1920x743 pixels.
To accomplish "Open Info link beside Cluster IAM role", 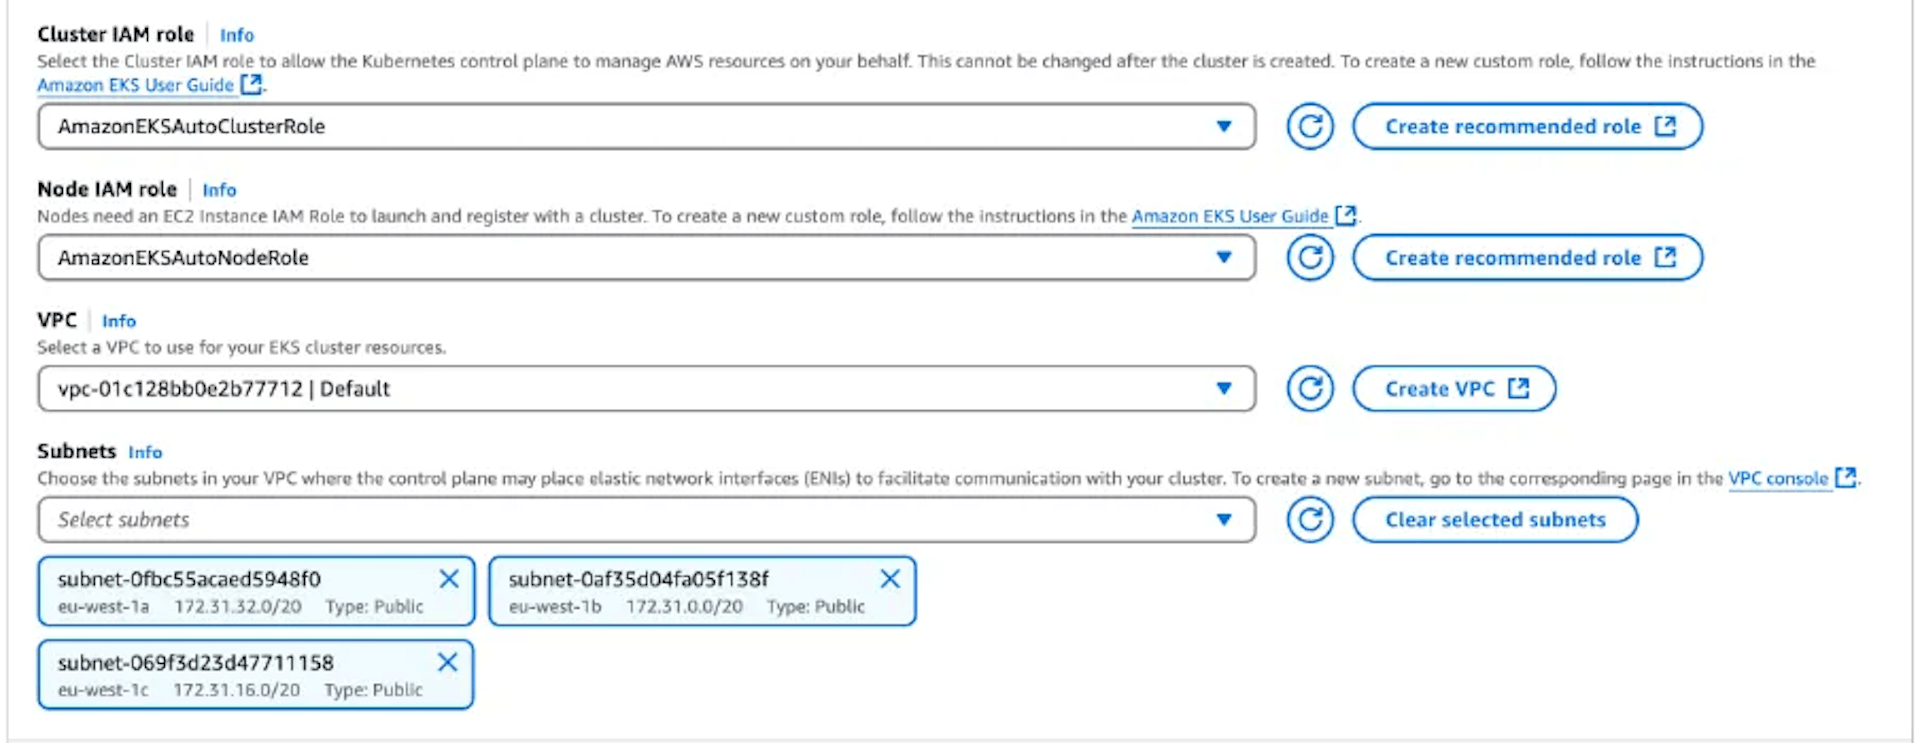I will click(x=237, y=35).
